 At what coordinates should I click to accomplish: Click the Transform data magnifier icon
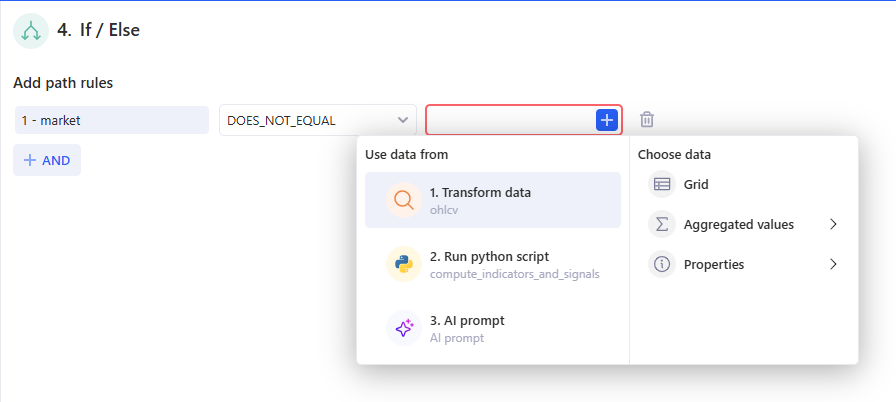404,200
